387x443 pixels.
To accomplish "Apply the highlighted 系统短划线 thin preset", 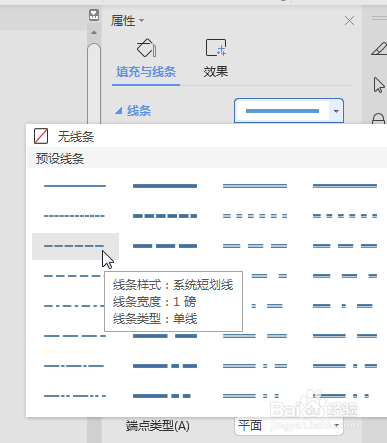I will click(x=75, y=246).
